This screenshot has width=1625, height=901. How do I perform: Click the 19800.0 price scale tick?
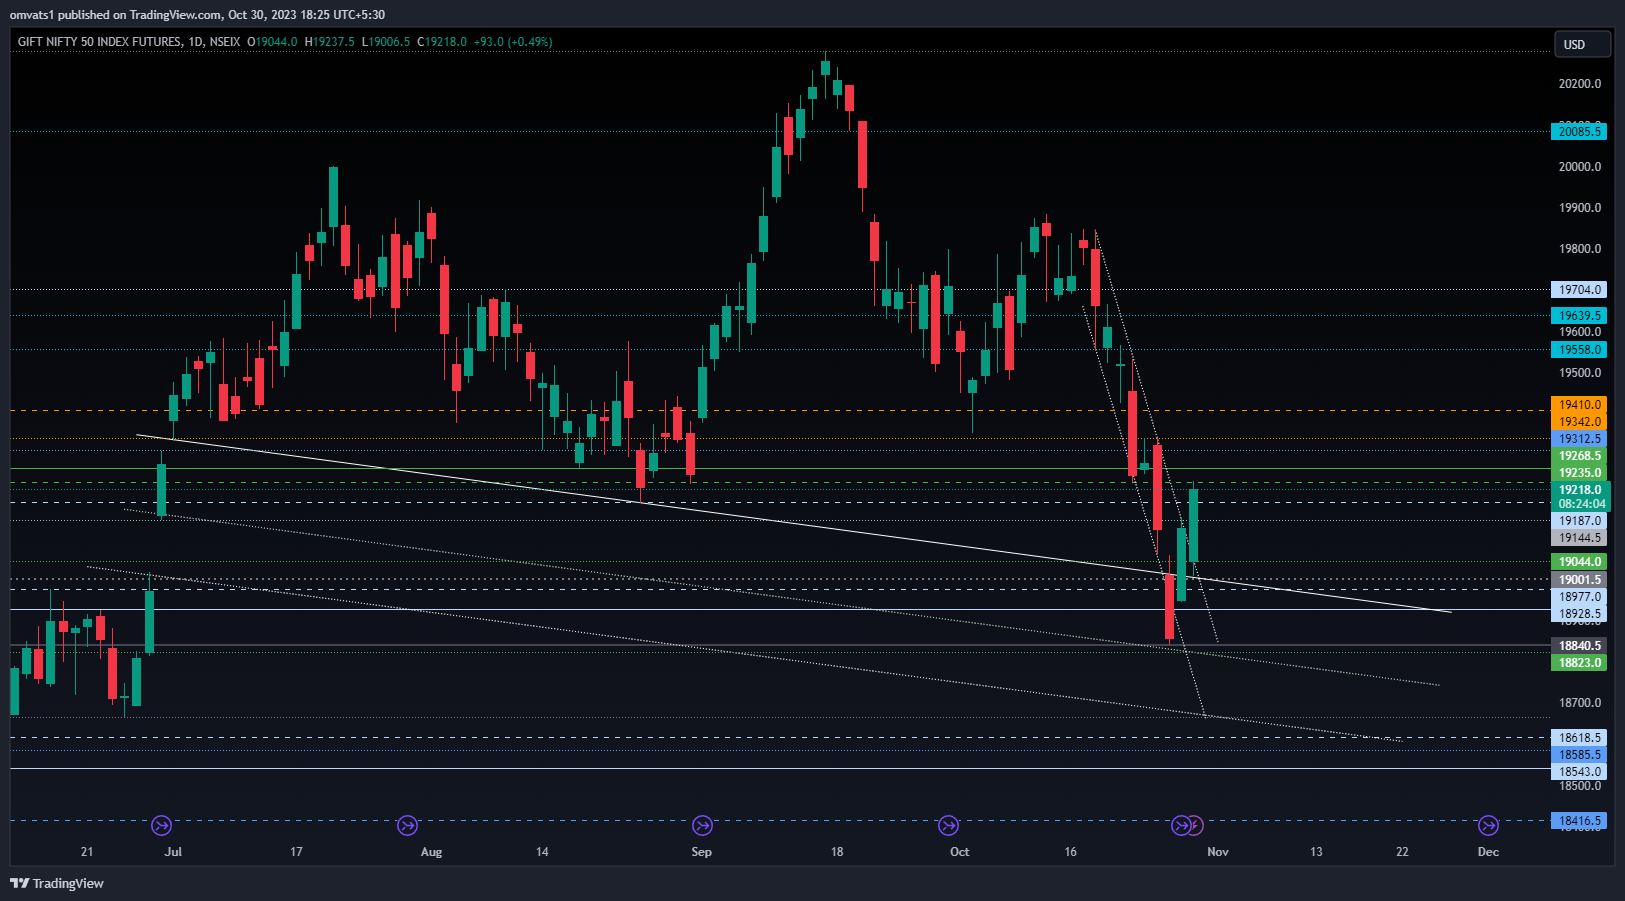point(1580,249)
